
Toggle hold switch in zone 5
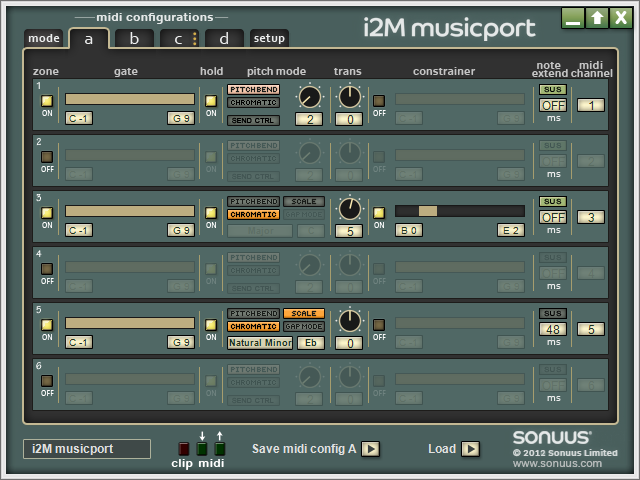[211, 324]
